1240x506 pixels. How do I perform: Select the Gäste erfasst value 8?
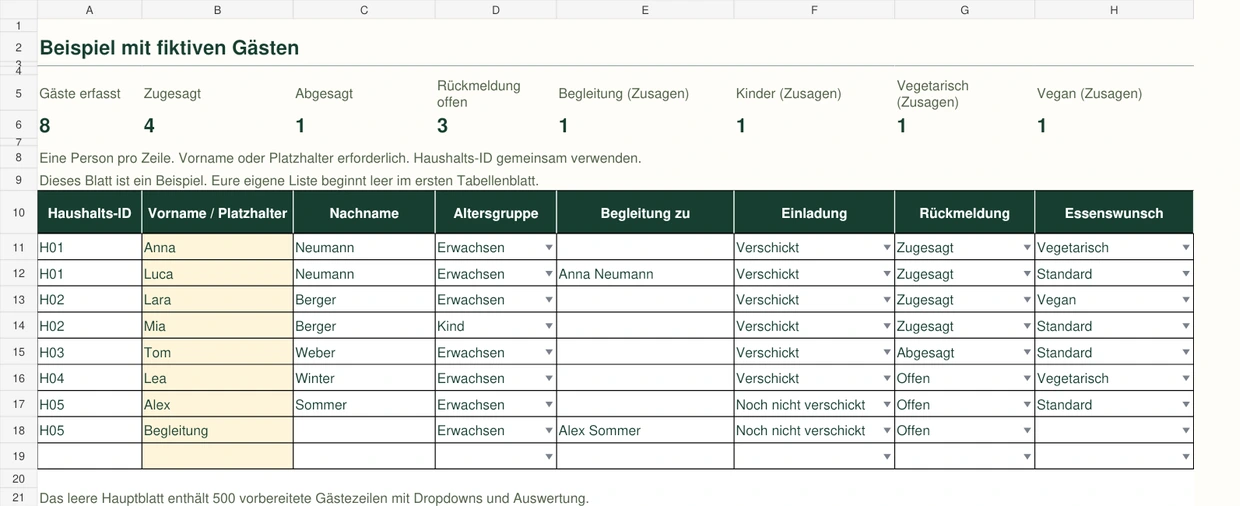point(45,126)
